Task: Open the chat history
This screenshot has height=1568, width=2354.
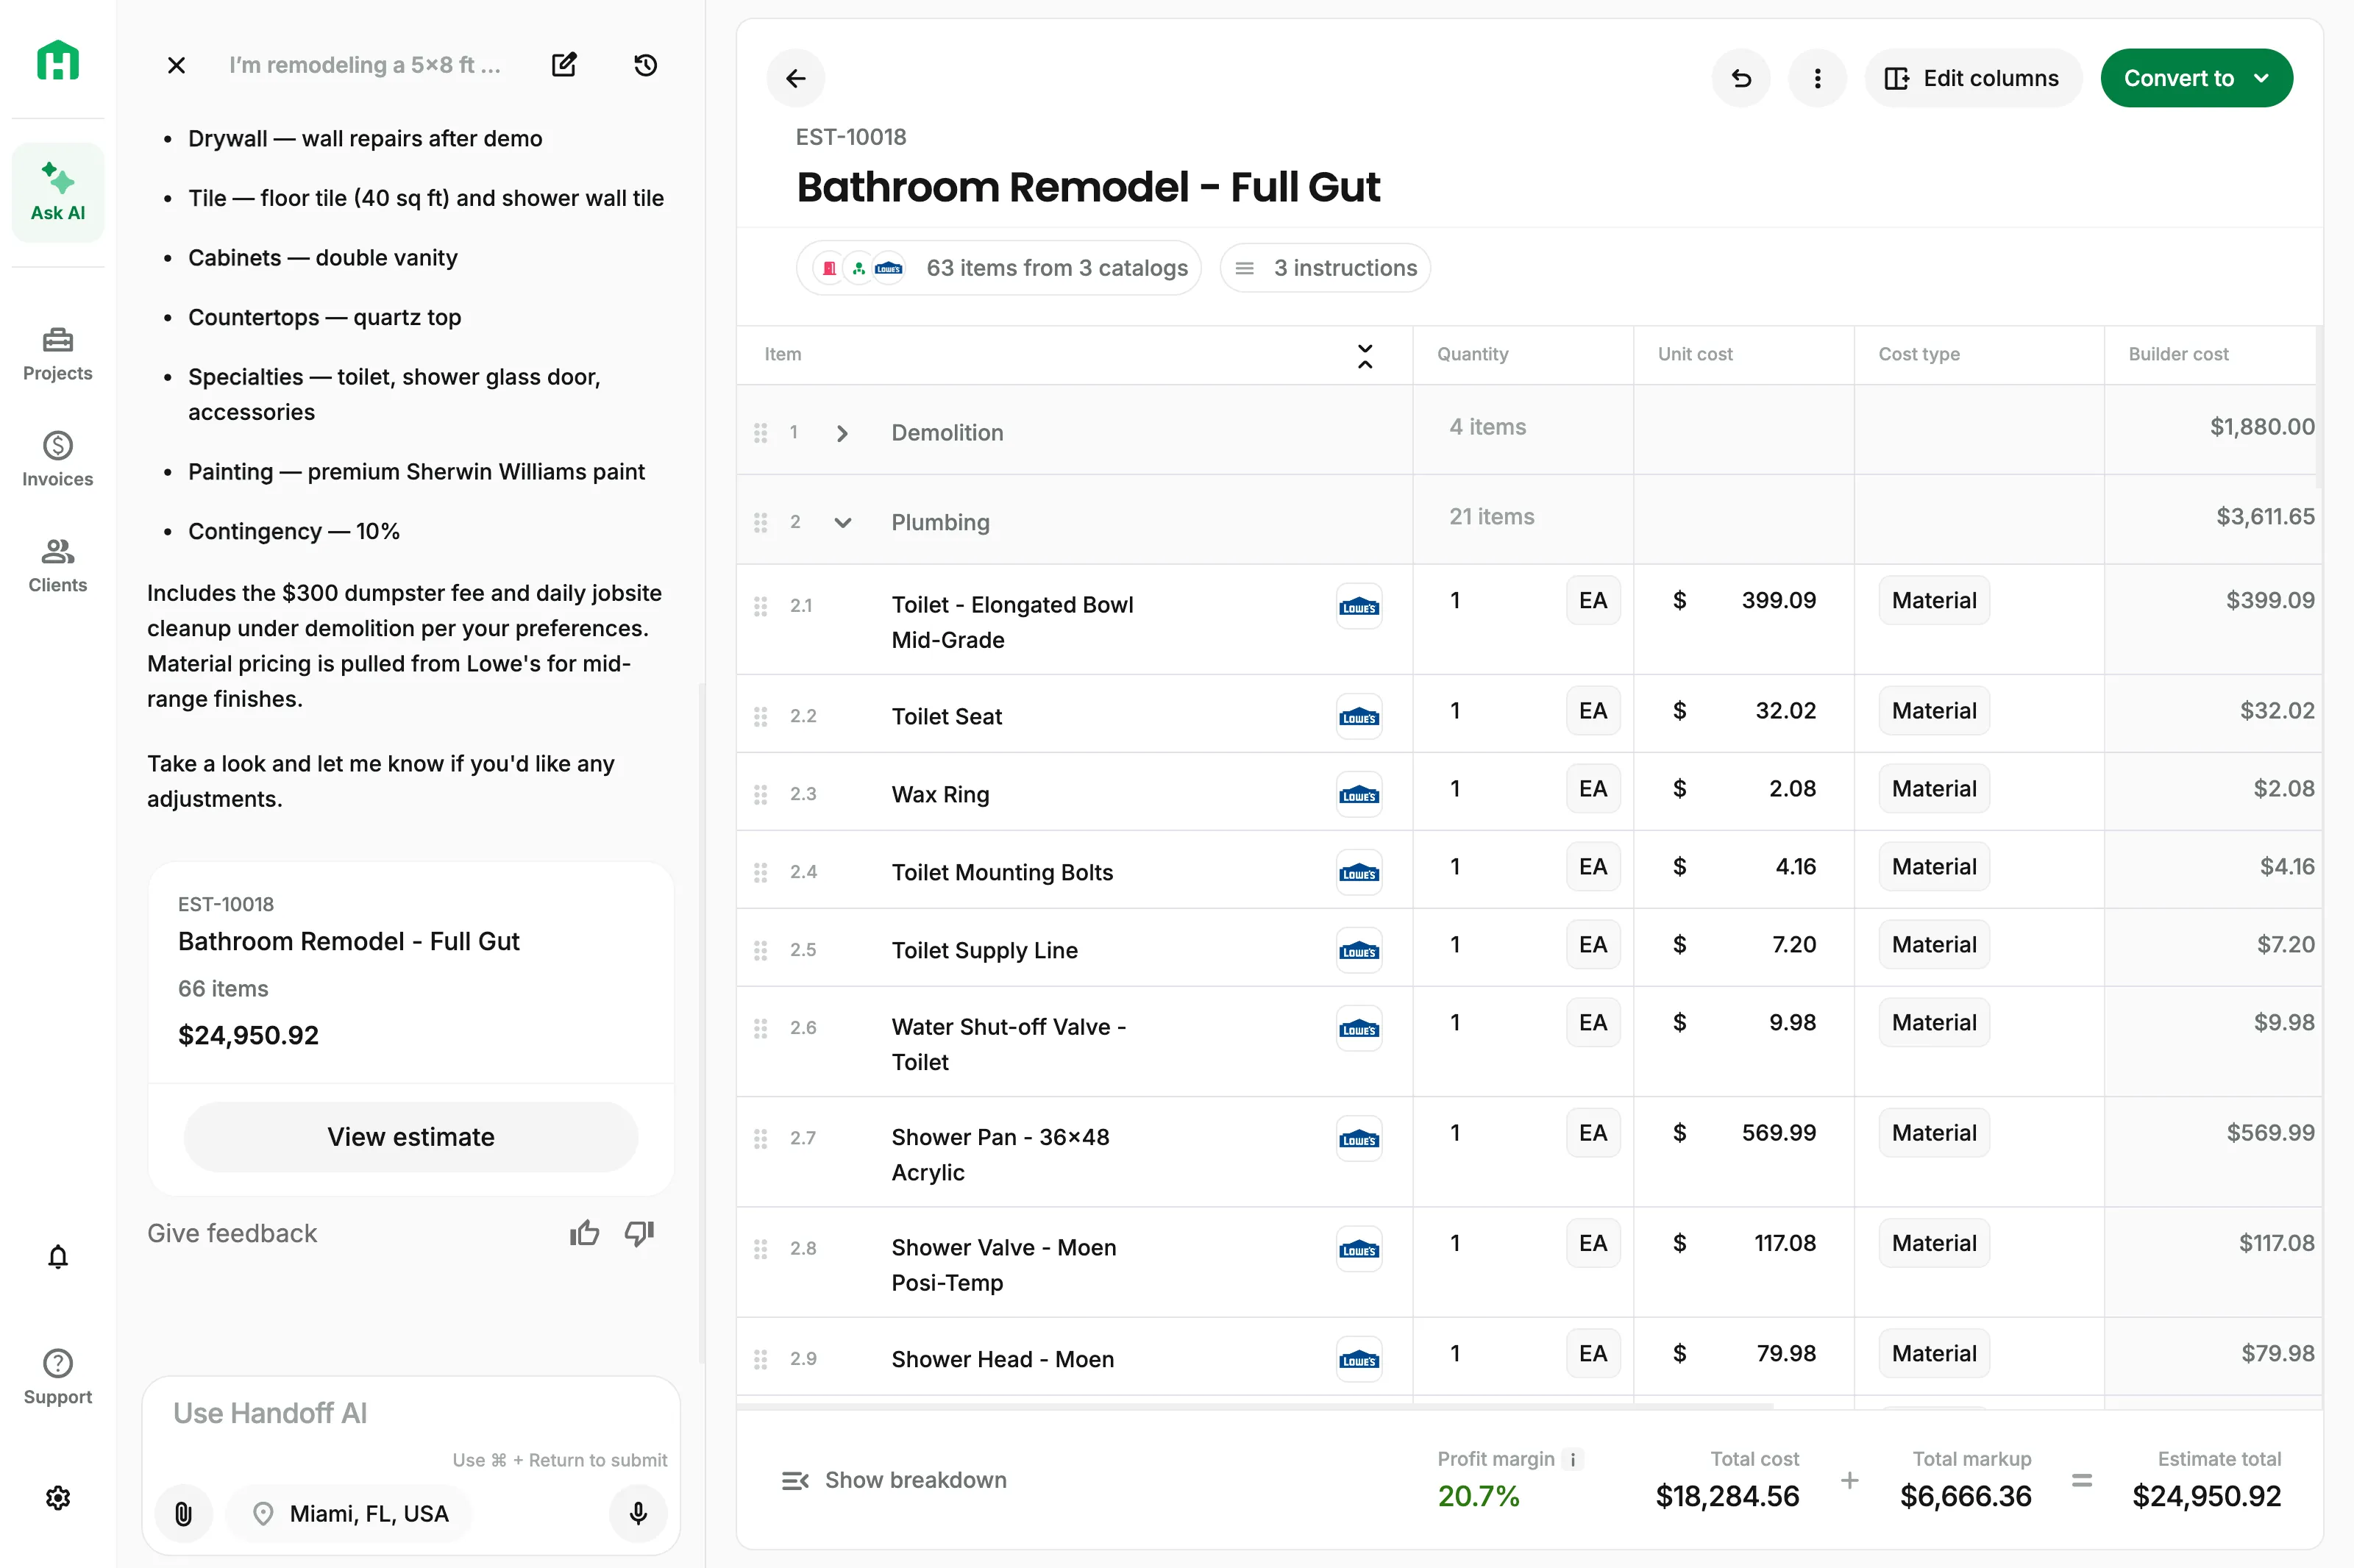Action: pyautogui.click(x=645, y=64)
